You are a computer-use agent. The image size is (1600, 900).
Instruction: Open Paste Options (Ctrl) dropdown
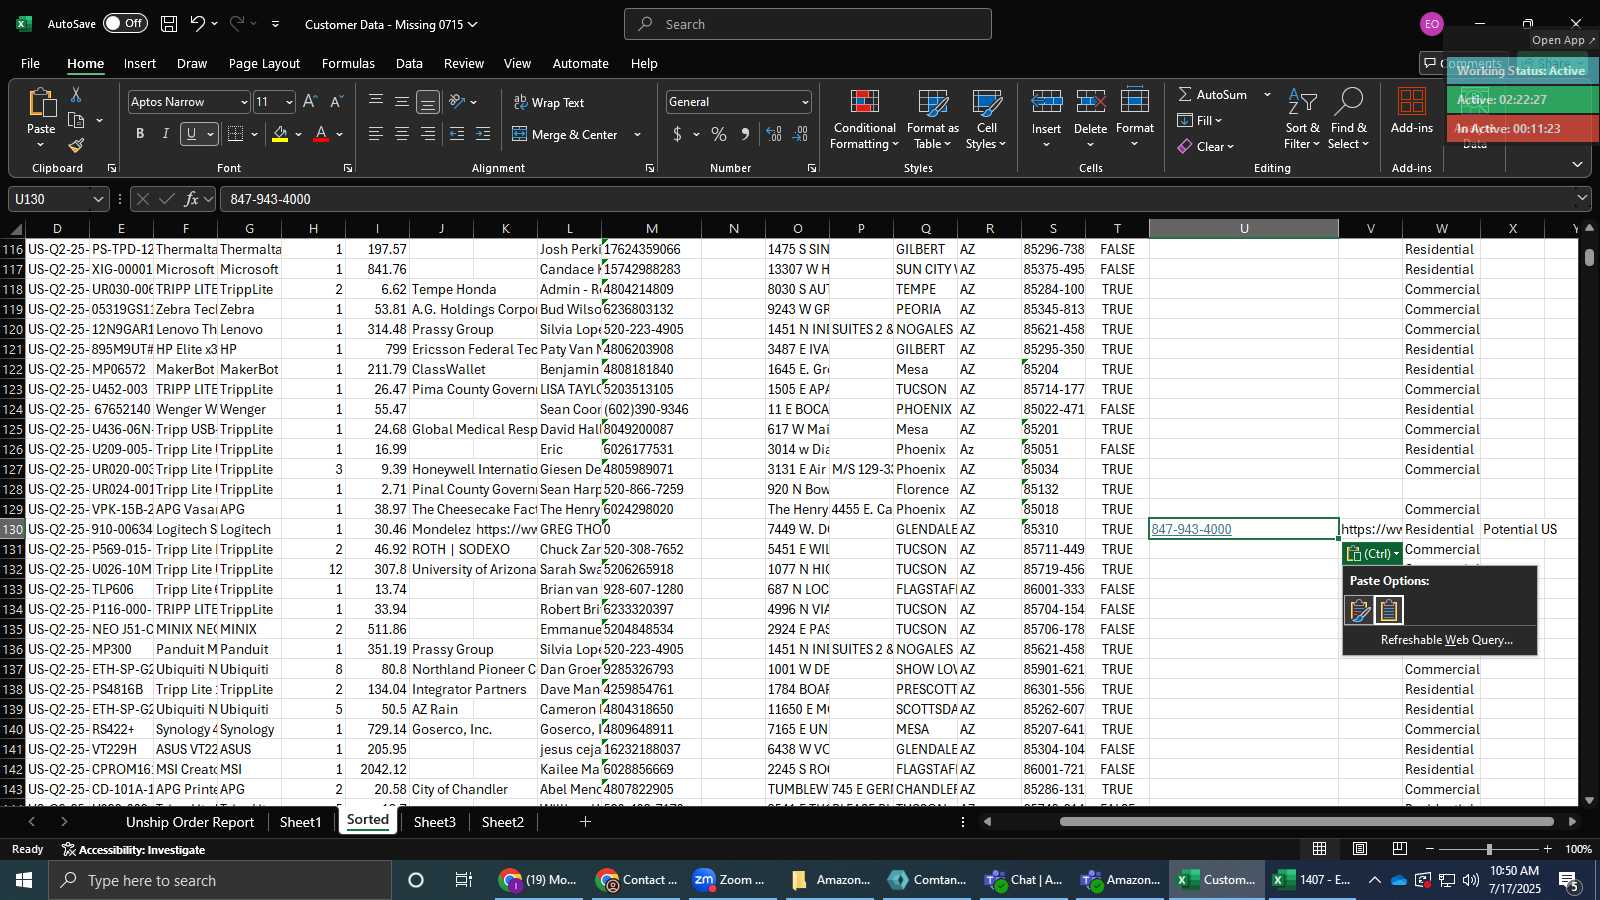point(1372,553)
